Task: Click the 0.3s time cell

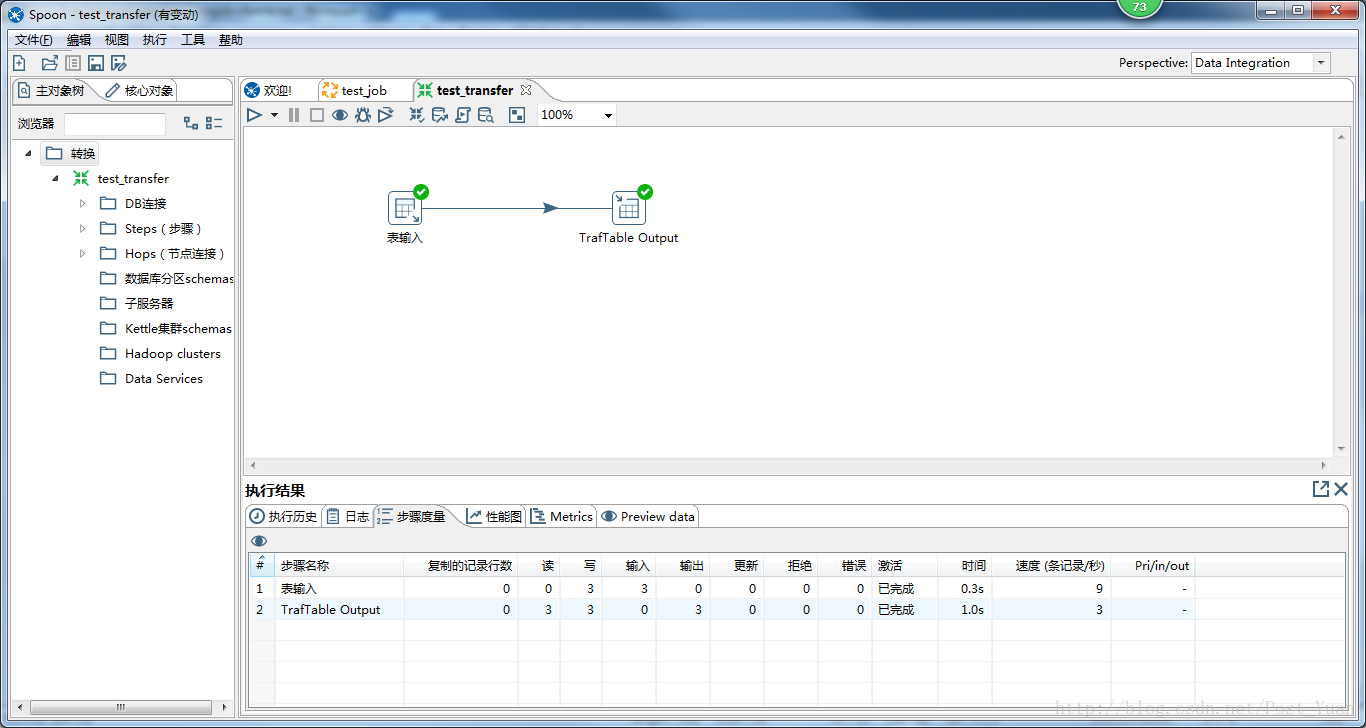Action: (964, 589)
